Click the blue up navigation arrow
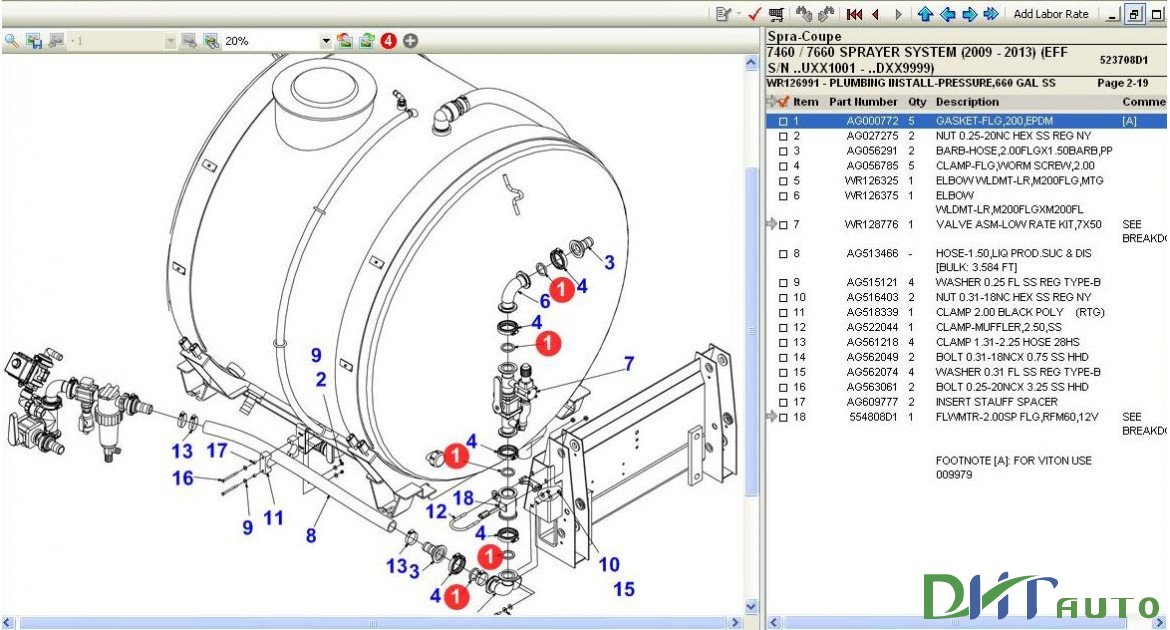Viewport: 1170px width, 630px height. coord(926,14)
